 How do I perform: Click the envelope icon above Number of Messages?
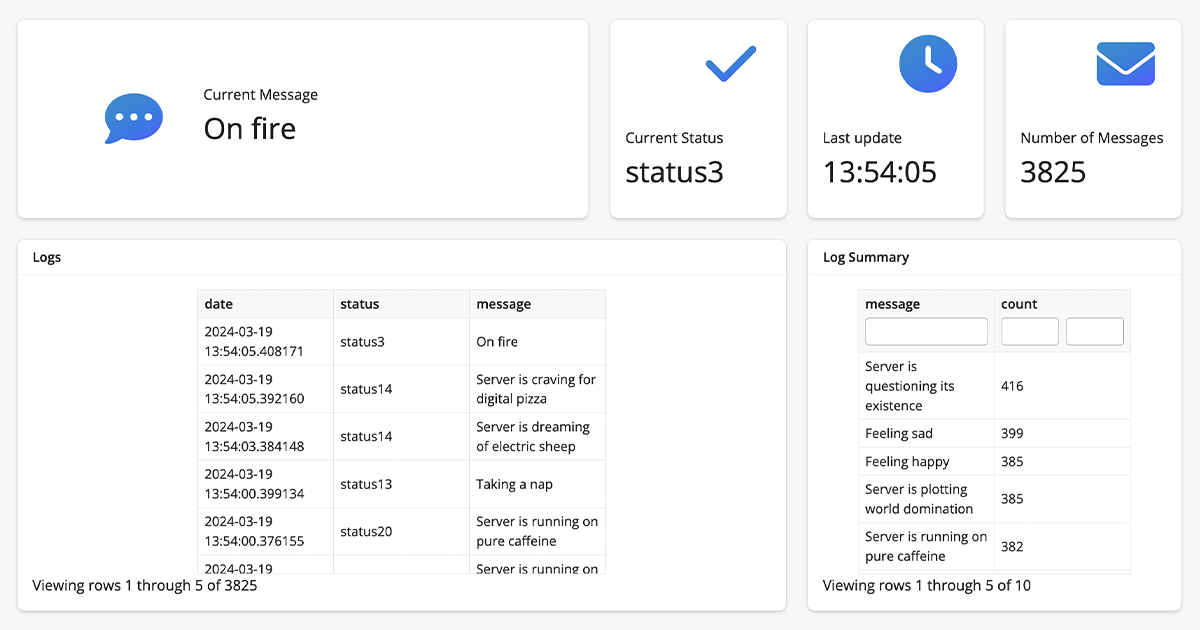1125,64
